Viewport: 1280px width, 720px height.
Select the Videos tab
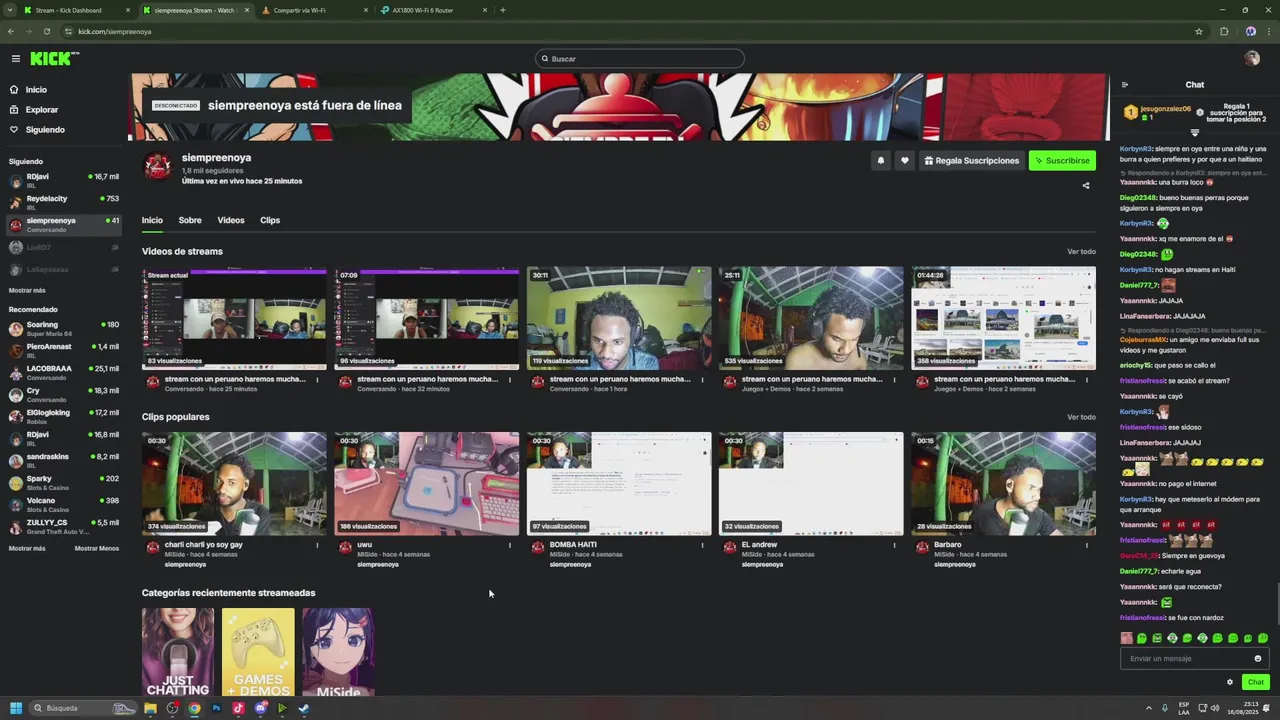click(x=231, y=220)
